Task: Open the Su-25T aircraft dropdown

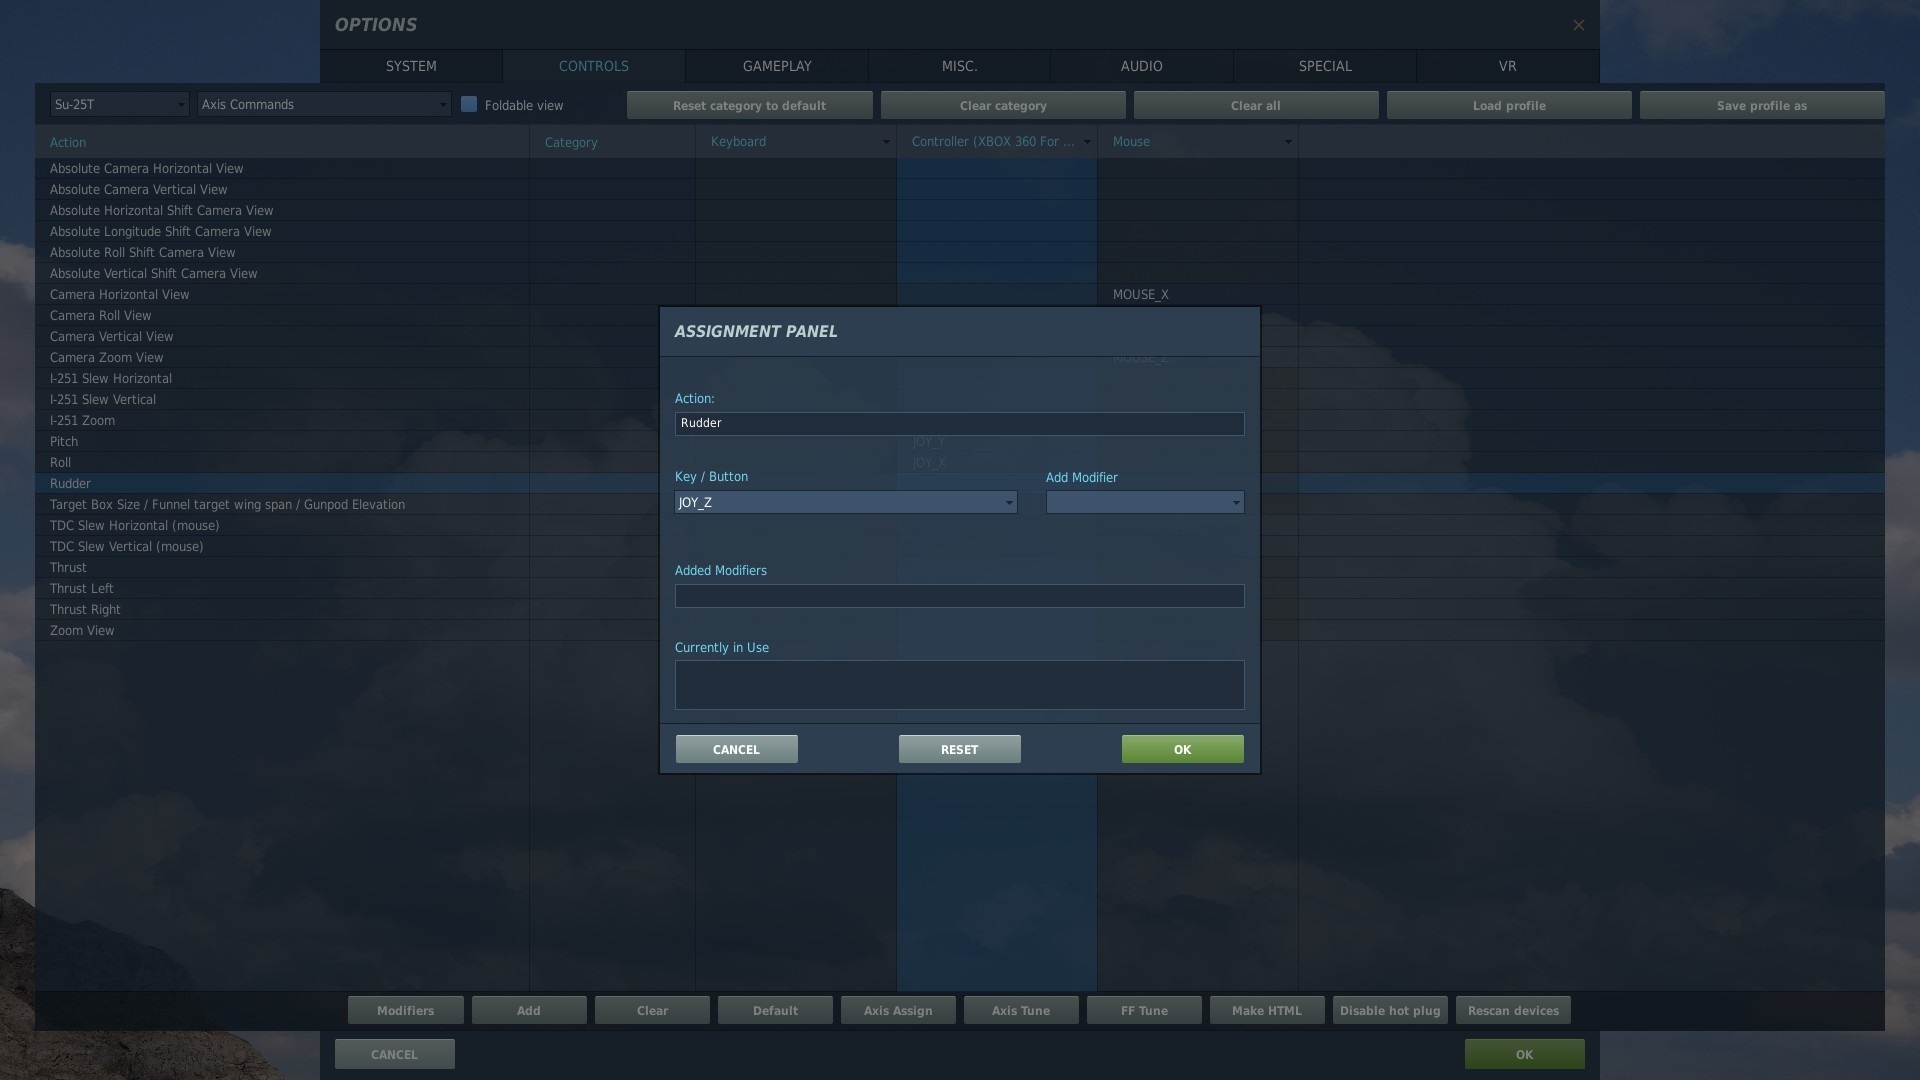Action: 119,104
